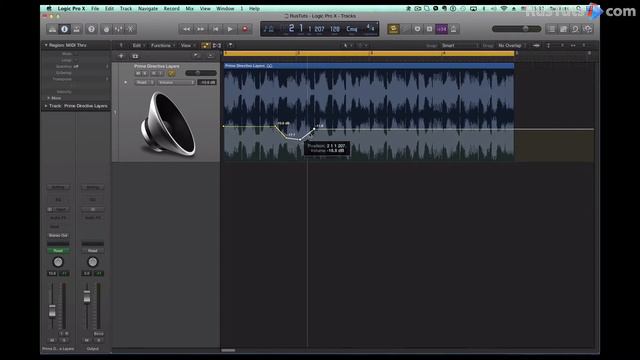Open the Editors scissors icon
This screenshot has width=640, height=360.
(130, 29)
